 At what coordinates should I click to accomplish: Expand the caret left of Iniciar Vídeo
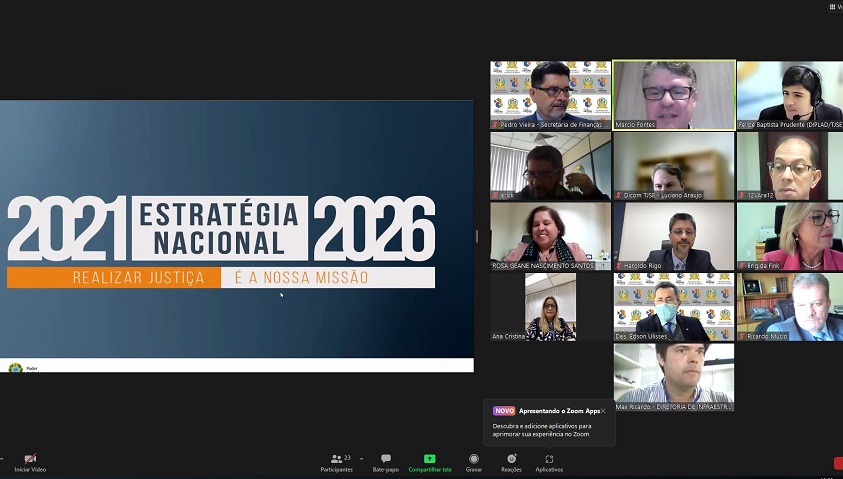2,459
